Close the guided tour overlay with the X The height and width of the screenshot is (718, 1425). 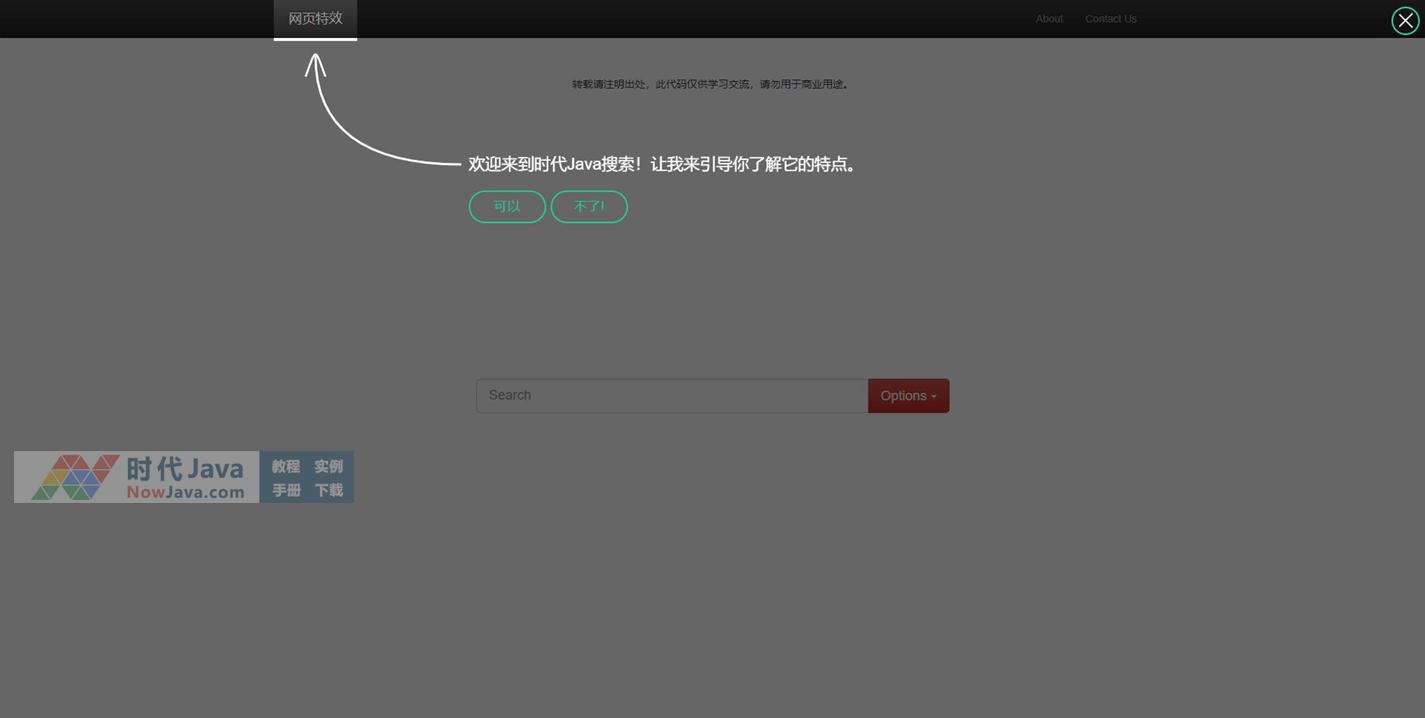click(x=1405, y=20)
